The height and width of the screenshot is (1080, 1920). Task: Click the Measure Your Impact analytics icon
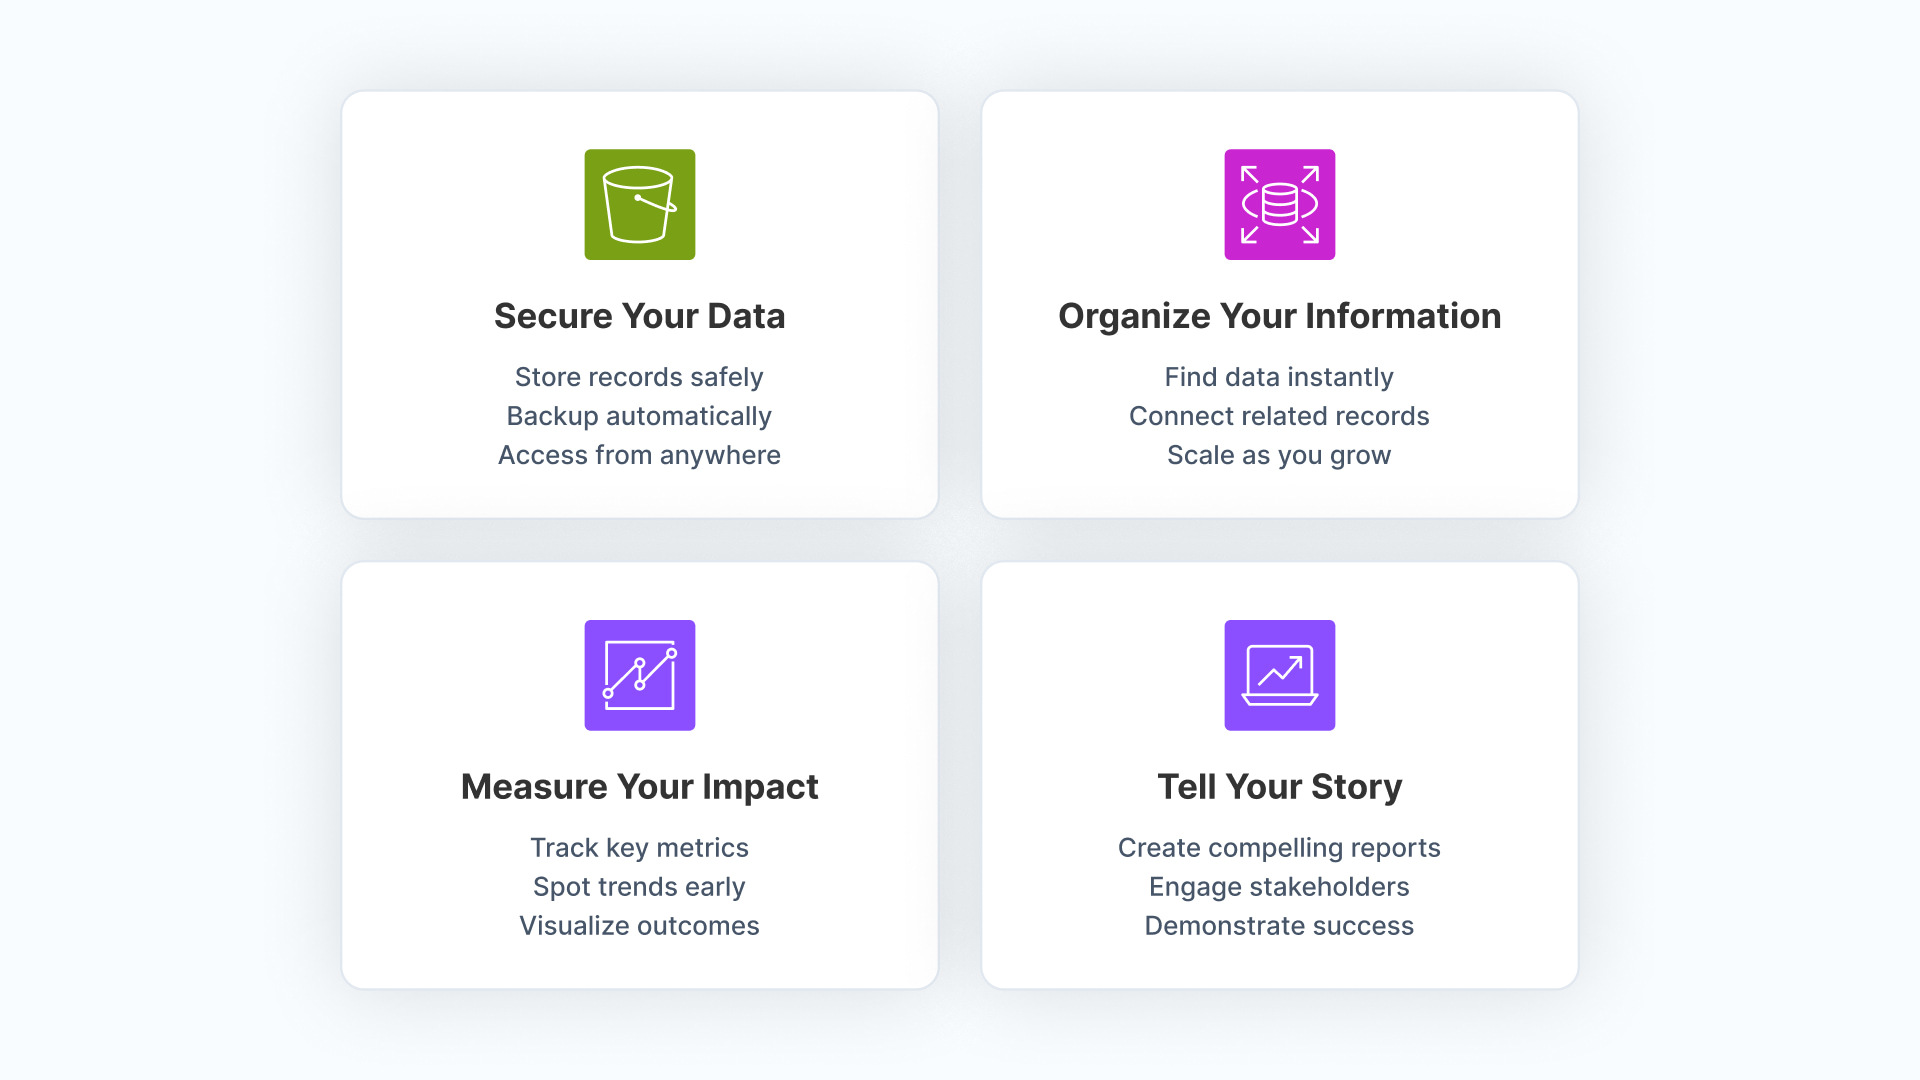coord(639,675)
